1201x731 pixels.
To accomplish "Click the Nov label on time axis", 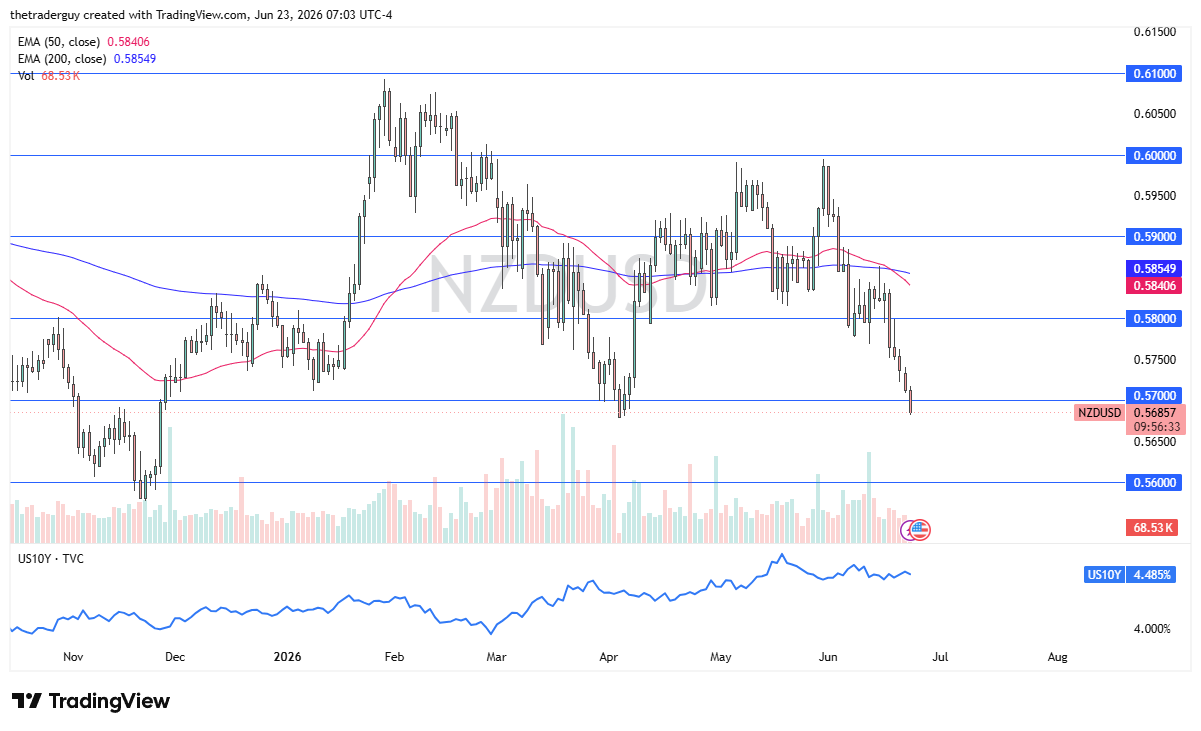I will click(71, 657).
